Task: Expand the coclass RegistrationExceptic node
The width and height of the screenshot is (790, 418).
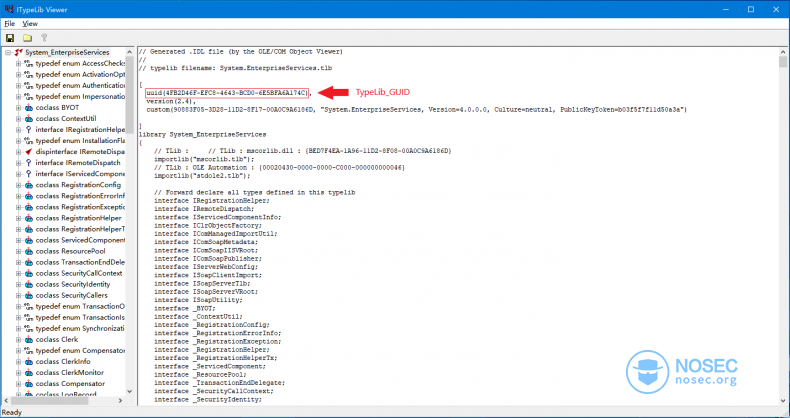Action: click(x=18, y=207)
